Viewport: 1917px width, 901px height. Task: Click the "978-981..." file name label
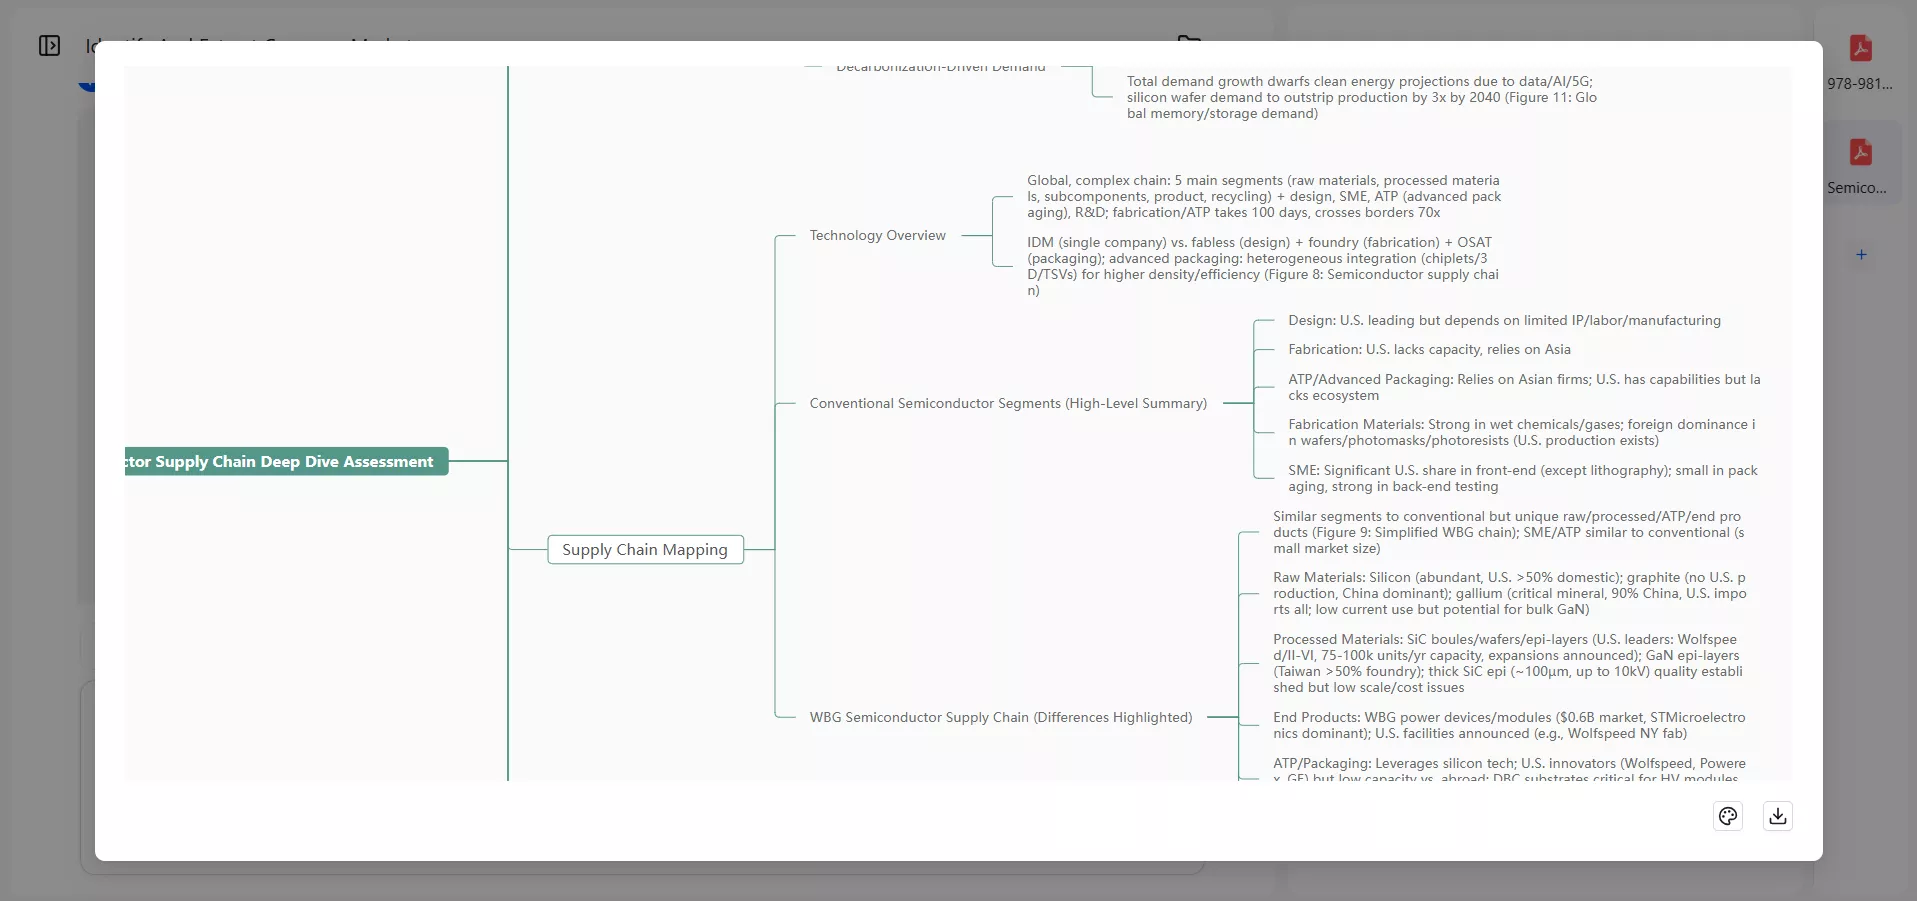point(1858,84)
